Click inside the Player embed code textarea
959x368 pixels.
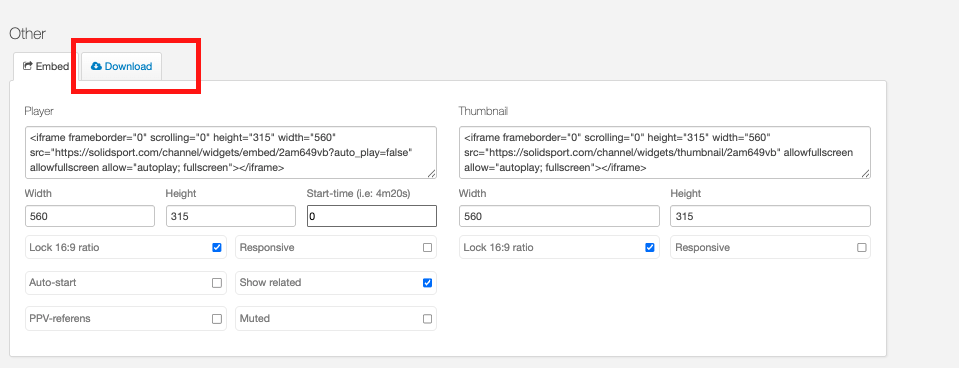coord(231,153)
